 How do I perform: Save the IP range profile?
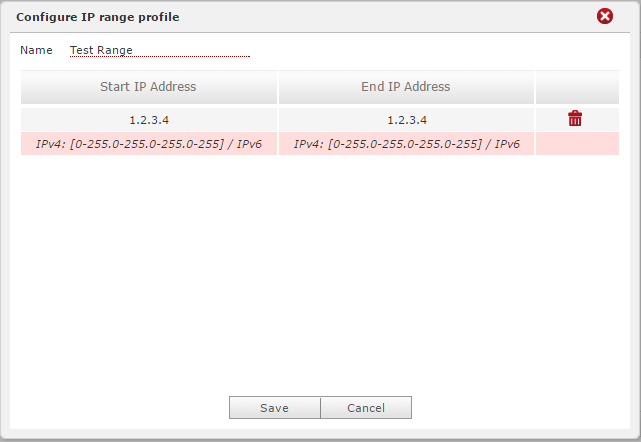coord(274,408)
